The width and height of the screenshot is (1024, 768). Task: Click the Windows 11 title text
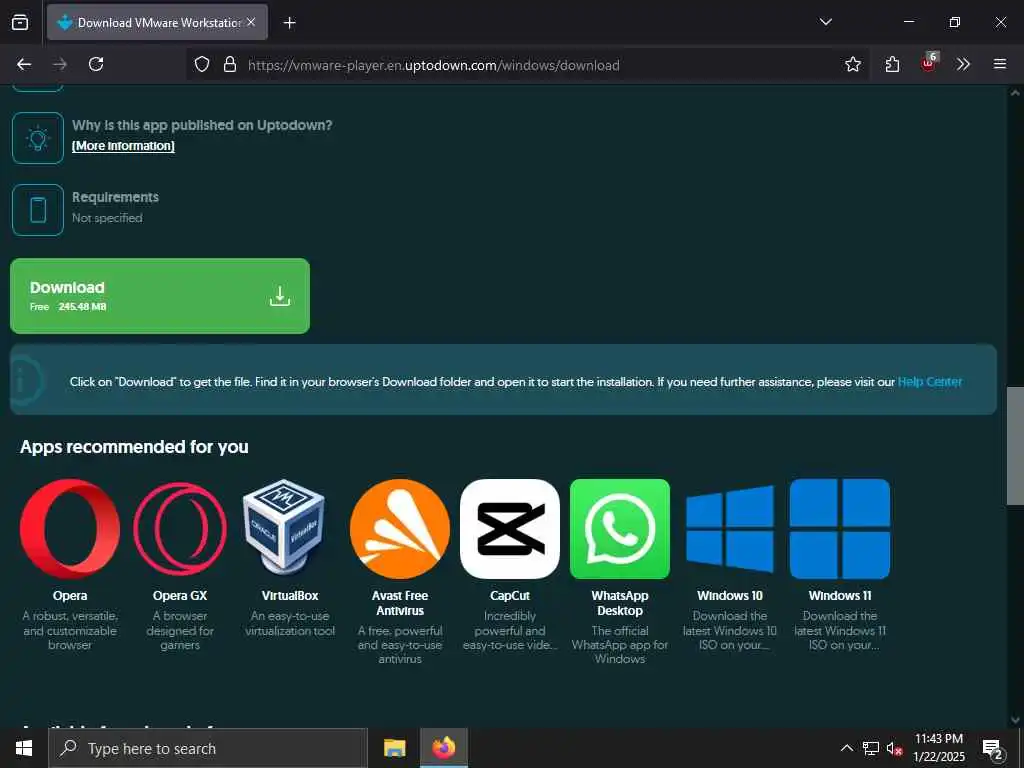tap(840, 596)
